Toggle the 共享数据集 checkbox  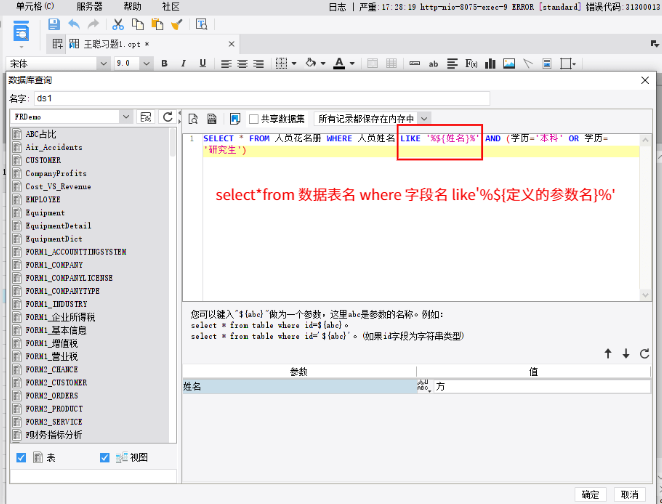pos(254,119)
